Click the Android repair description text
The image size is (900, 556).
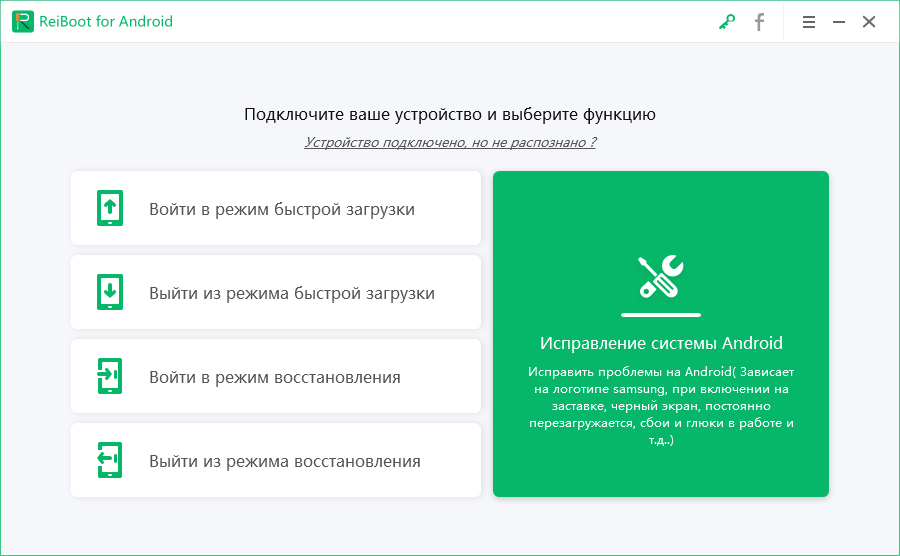point(661,406)
